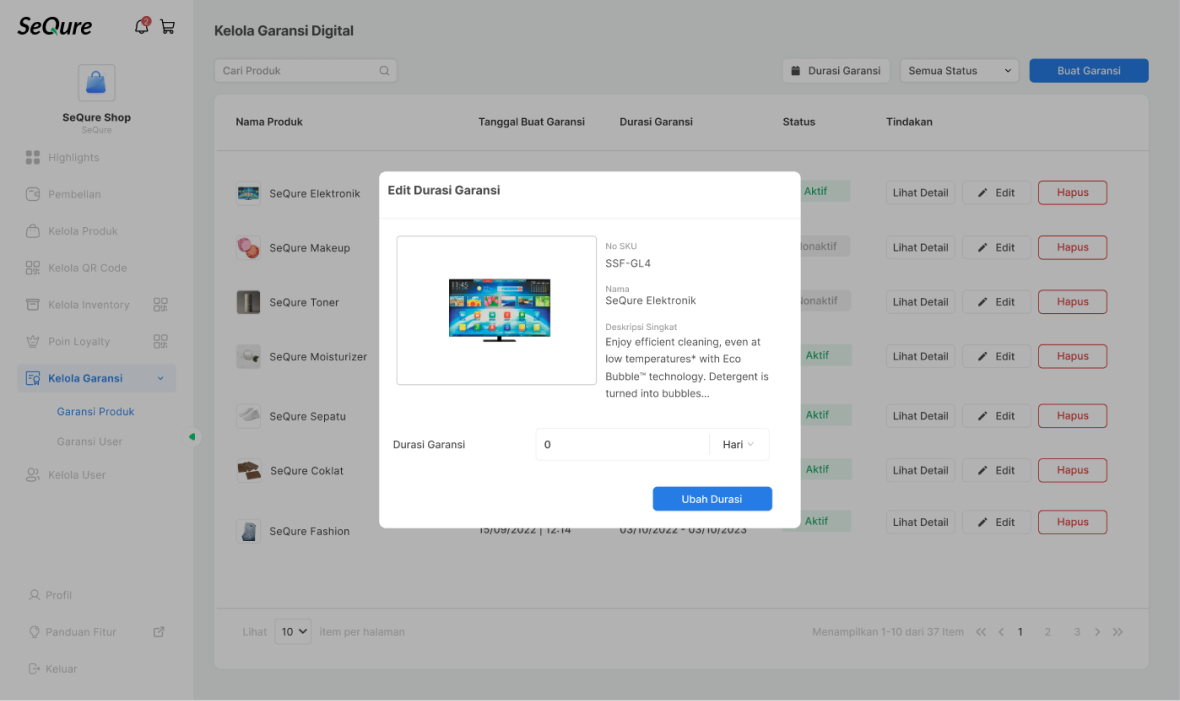
Task: Click Hapus for SeQure Elektronik
Action: tap(1072, 193)
